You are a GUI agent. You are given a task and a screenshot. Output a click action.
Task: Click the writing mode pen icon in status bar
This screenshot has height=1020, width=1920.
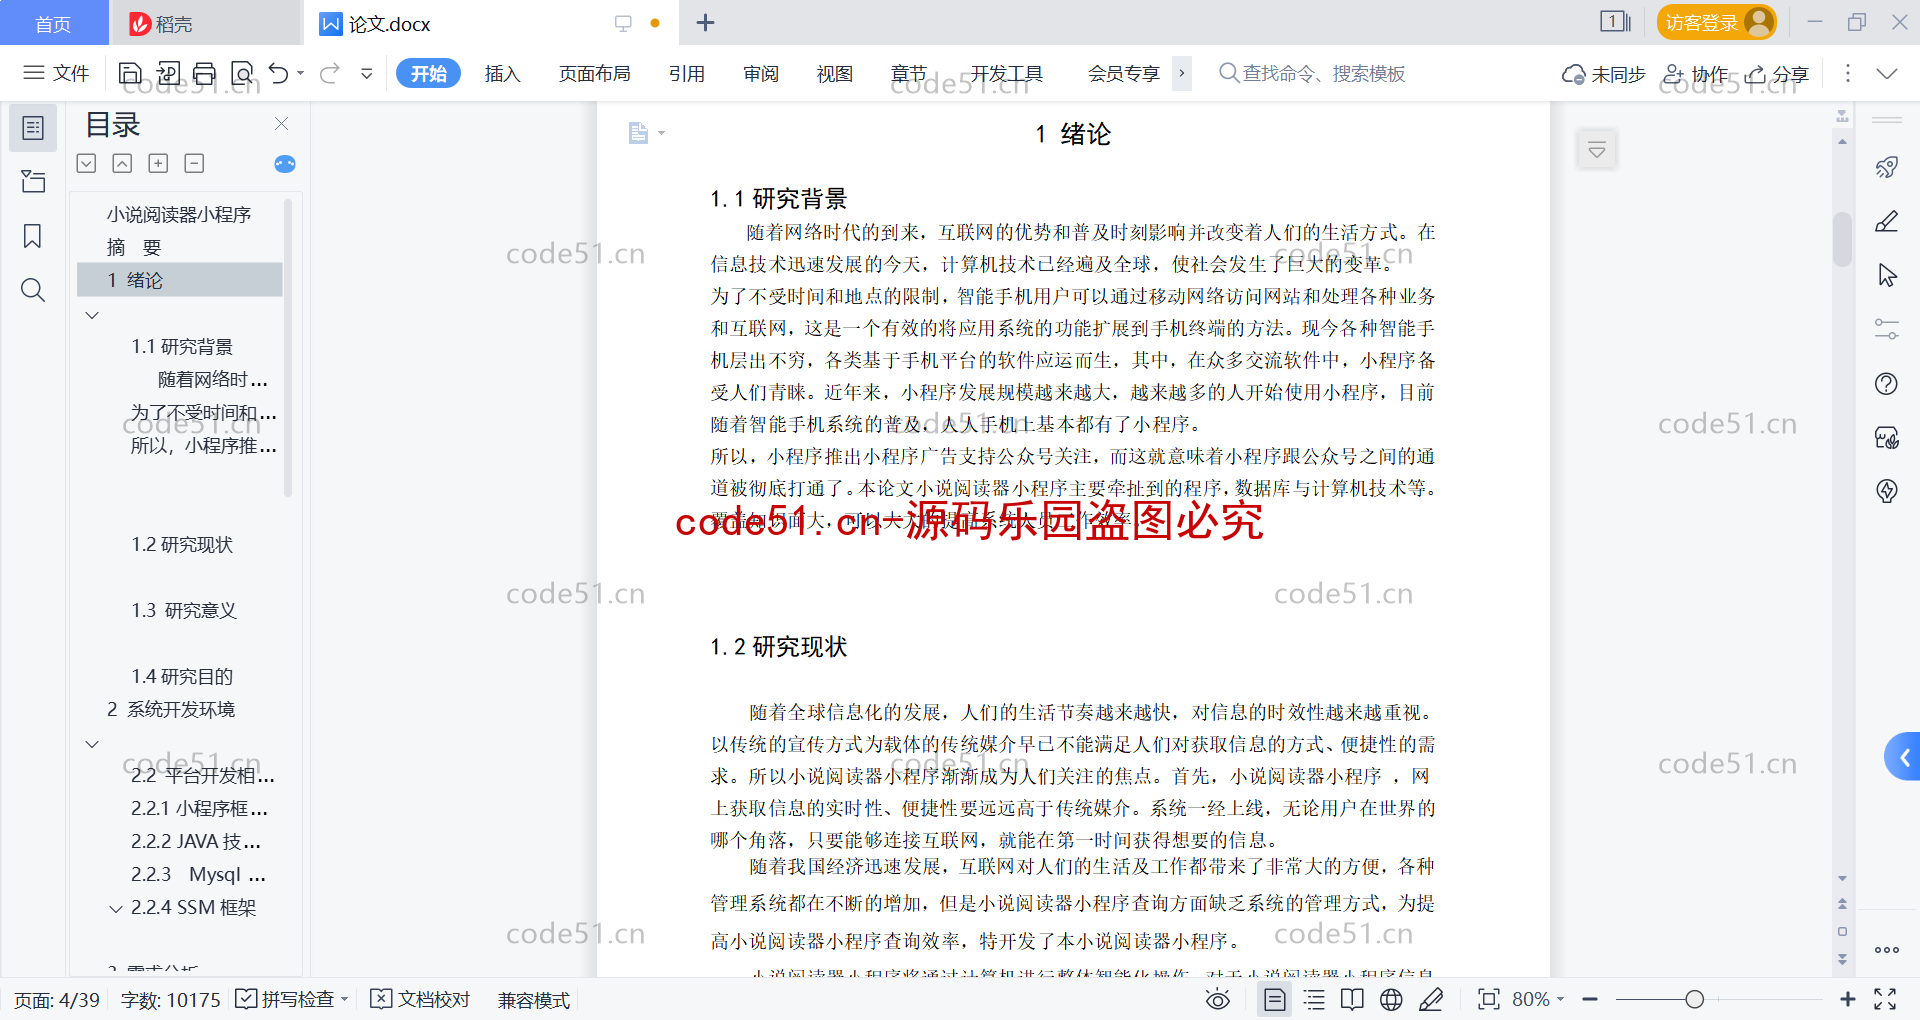click(x=1431, y=999)
